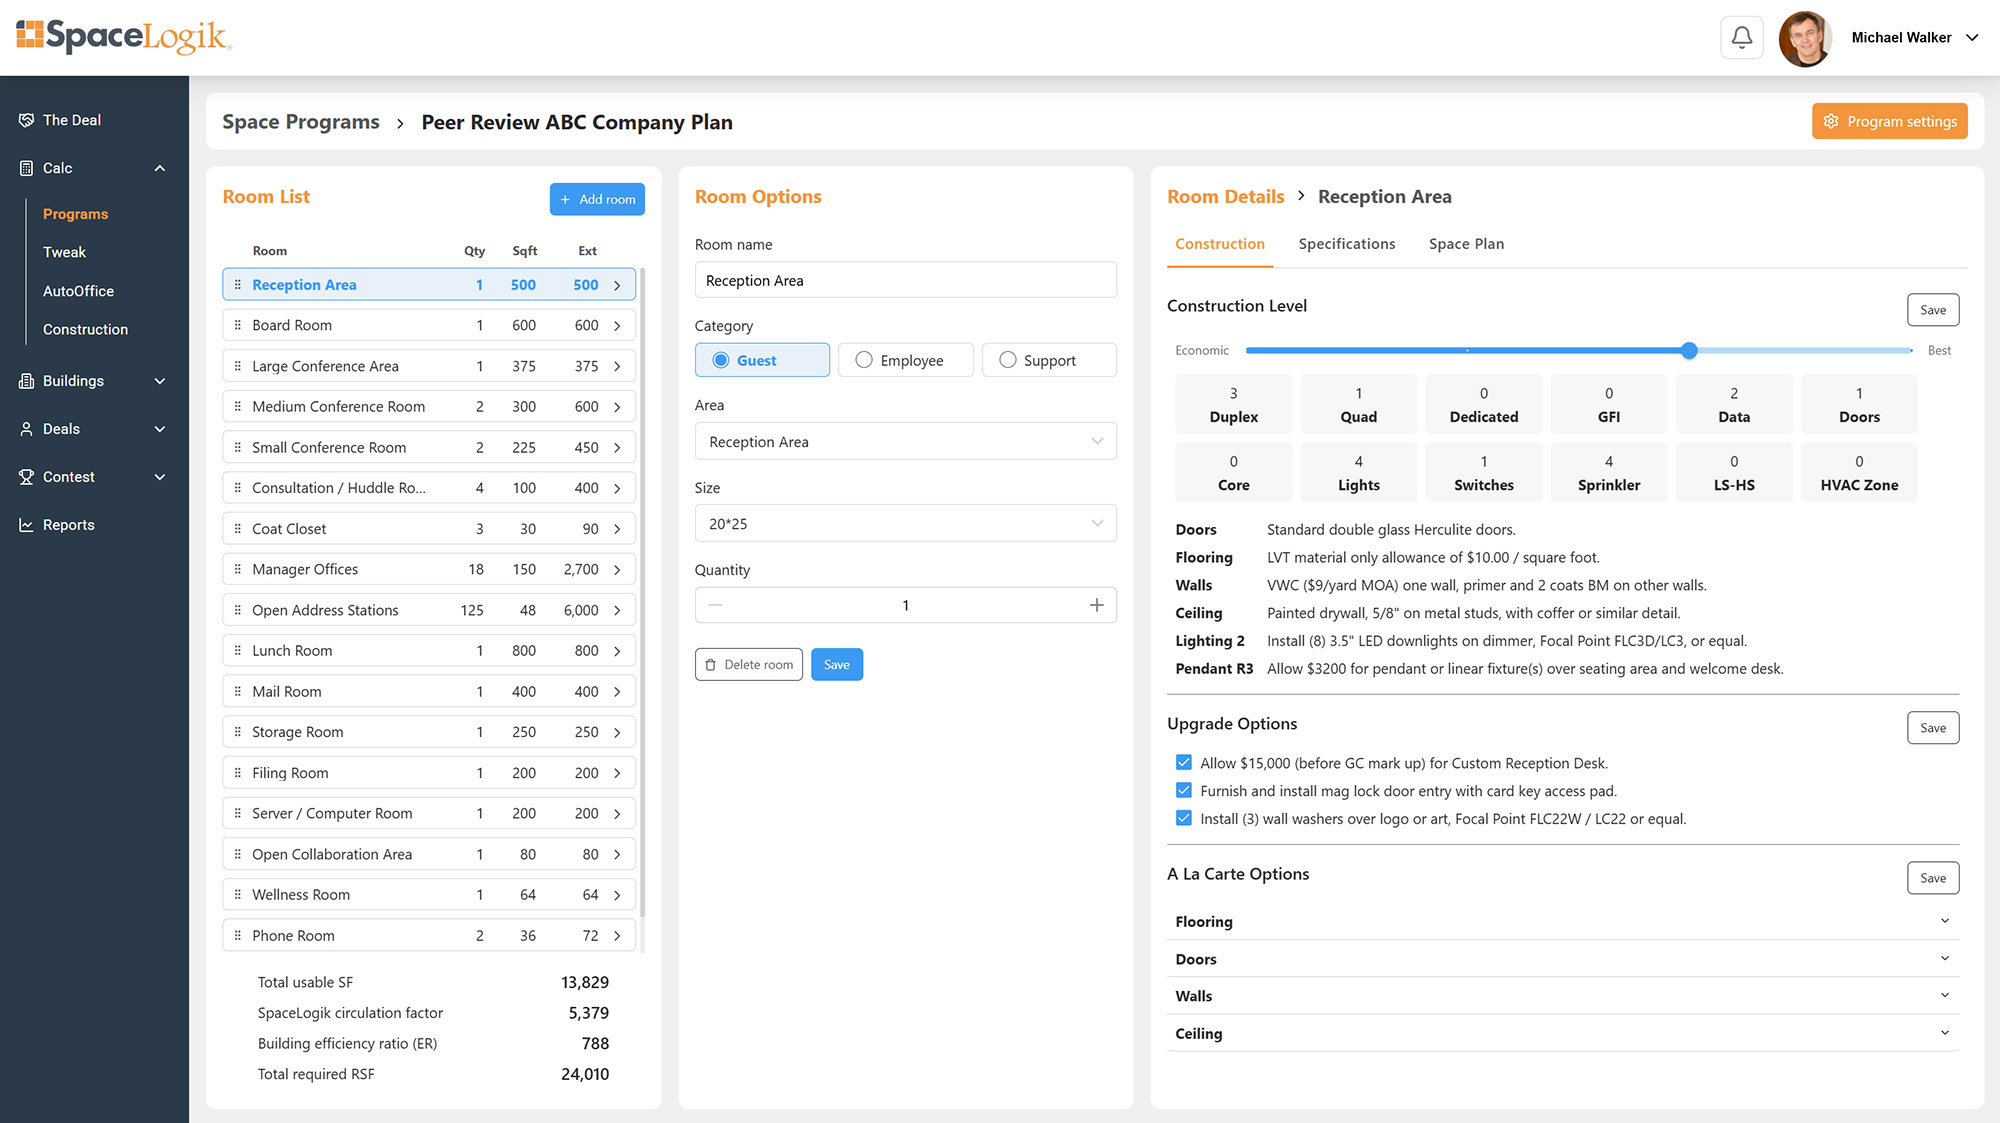Screen dimensions: 2000x1123
Task: Click the Construction Level slider handle
Action: [1689, 351]
